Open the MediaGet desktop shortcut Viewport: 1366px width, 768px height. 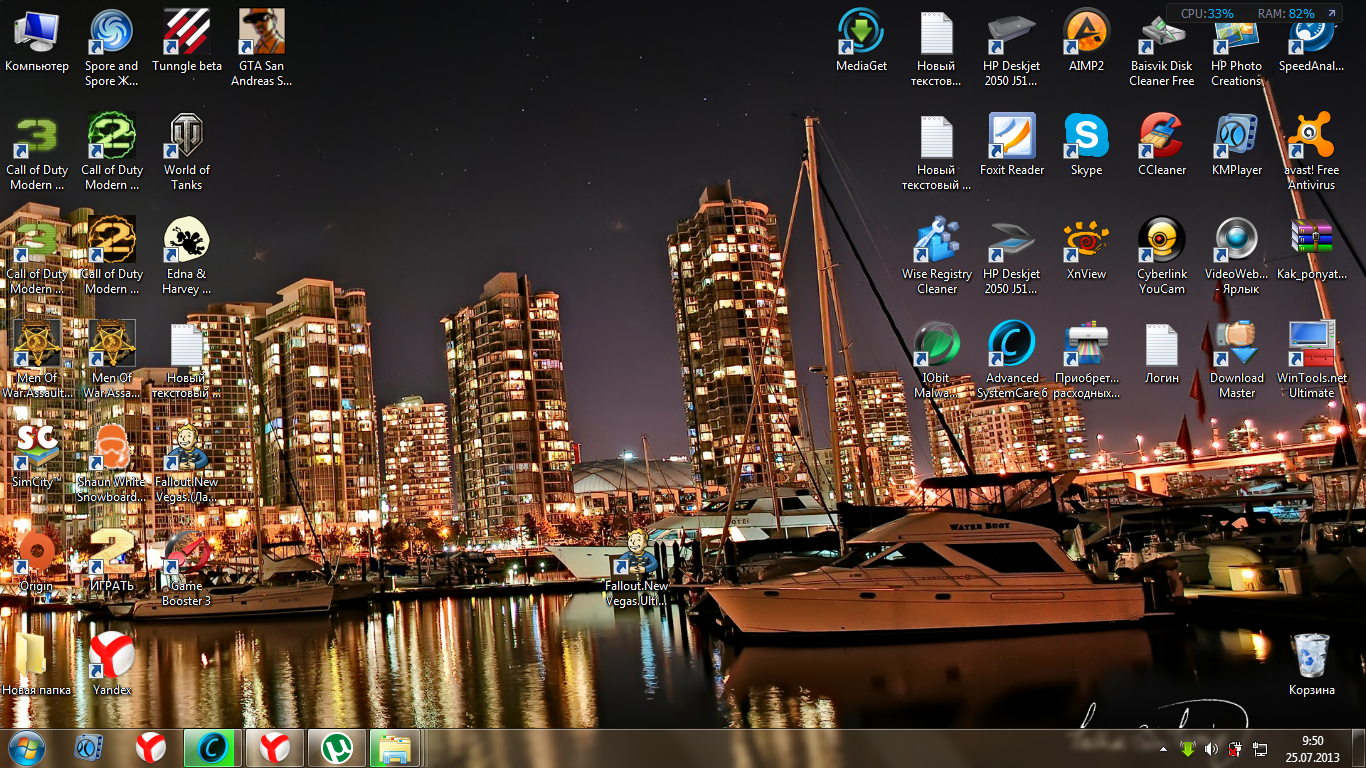861,33
